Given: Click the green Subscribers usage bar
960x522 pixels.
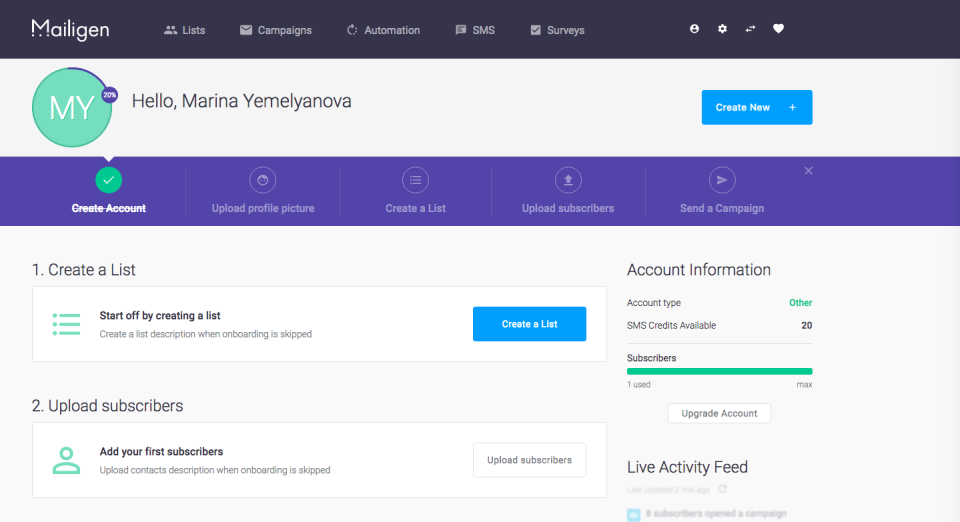Looking at the screenshot, I should pos(719,371).
